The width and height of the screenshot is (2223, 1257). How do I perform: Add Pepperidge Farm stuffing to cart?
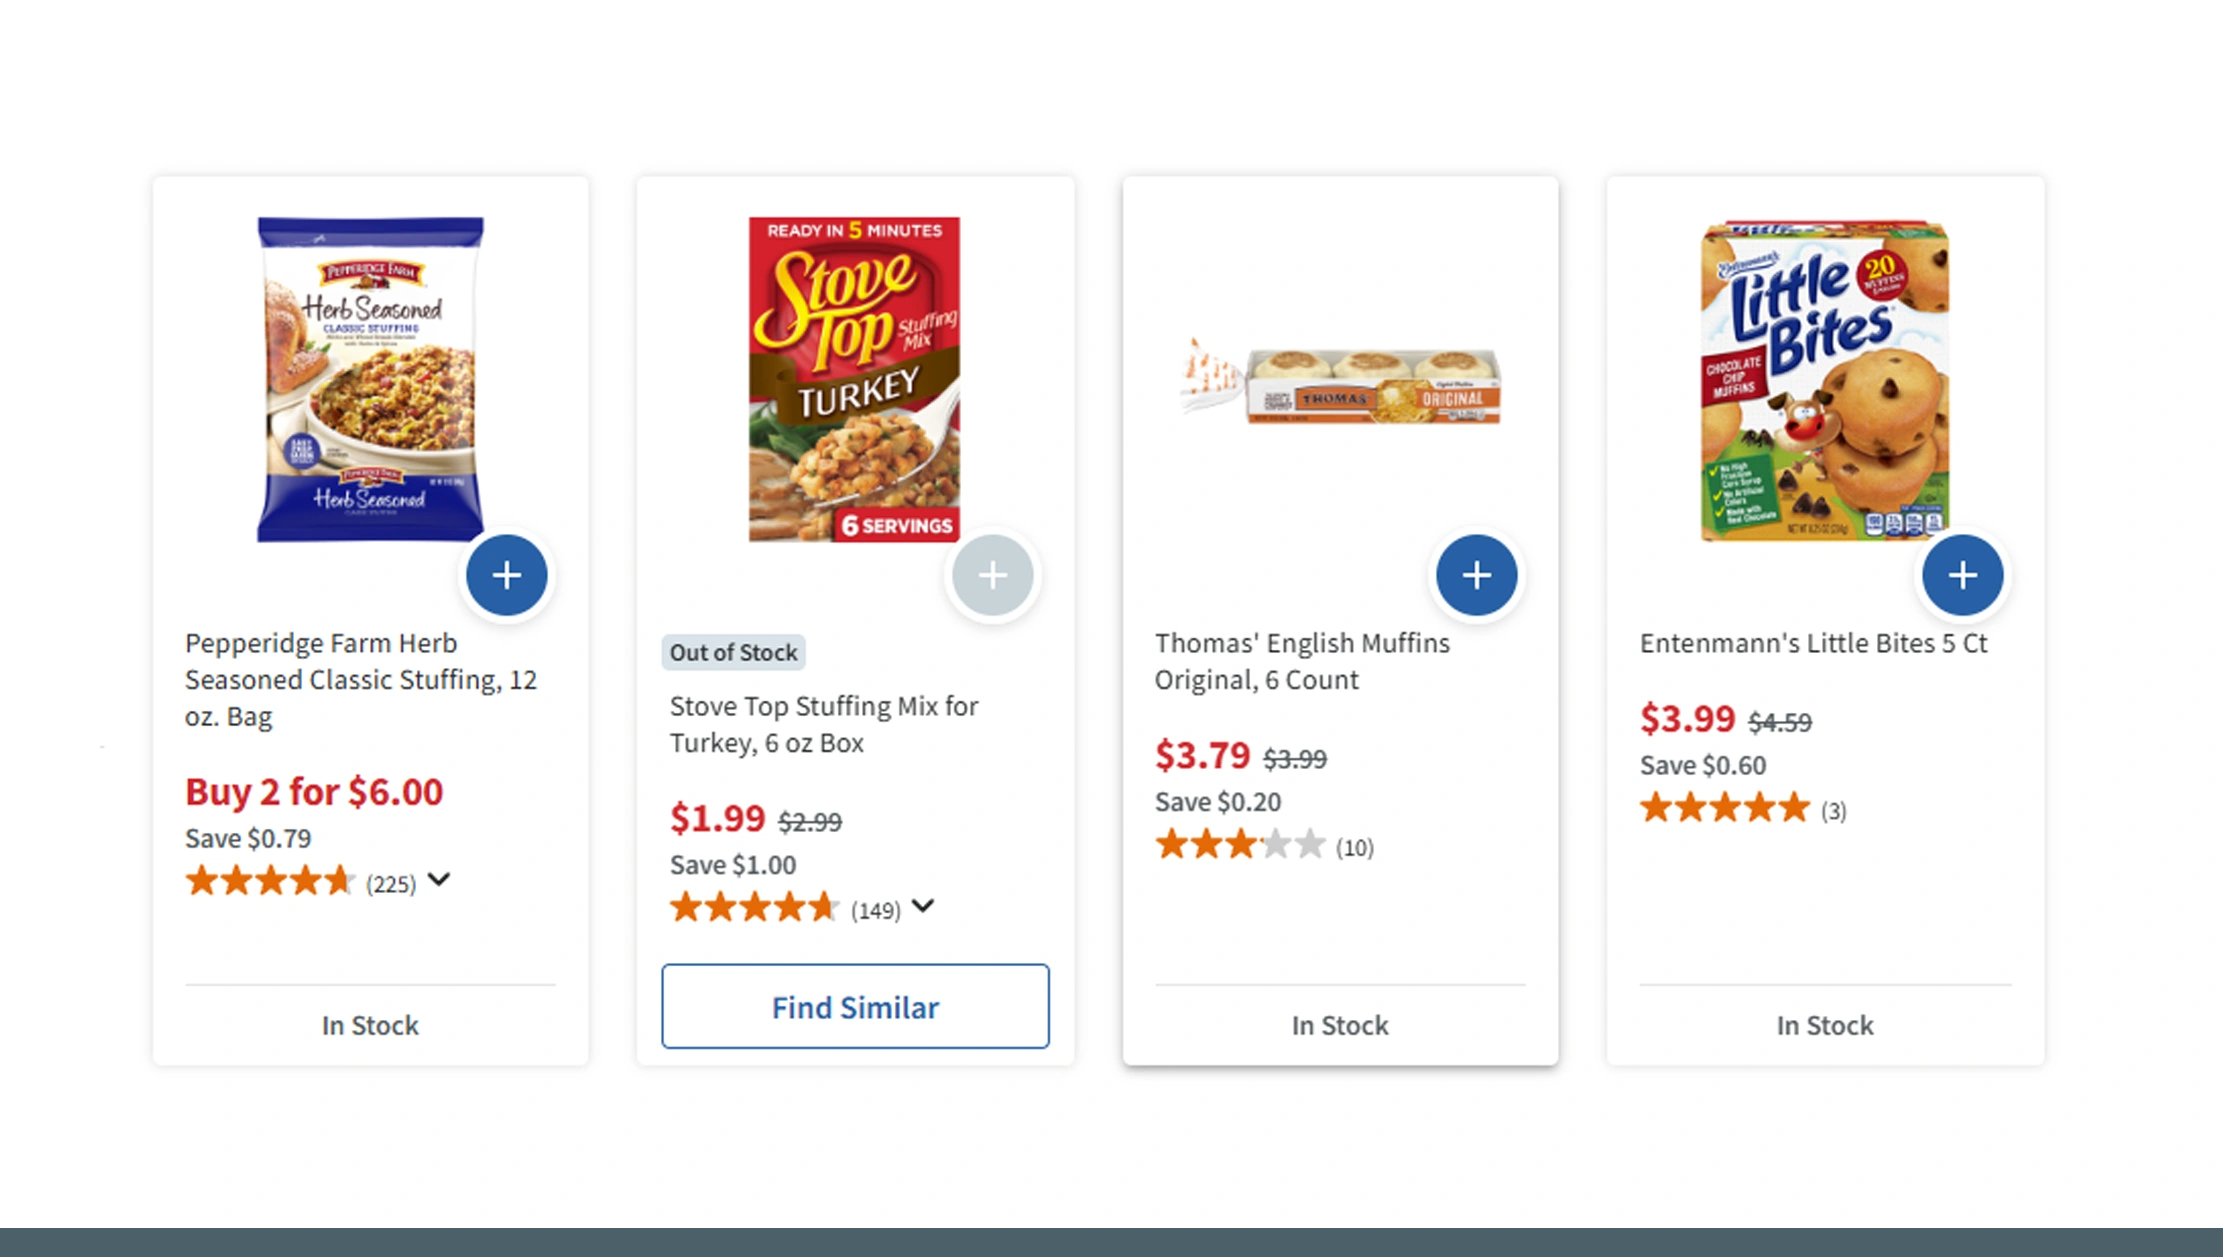(x=507, y=575)
